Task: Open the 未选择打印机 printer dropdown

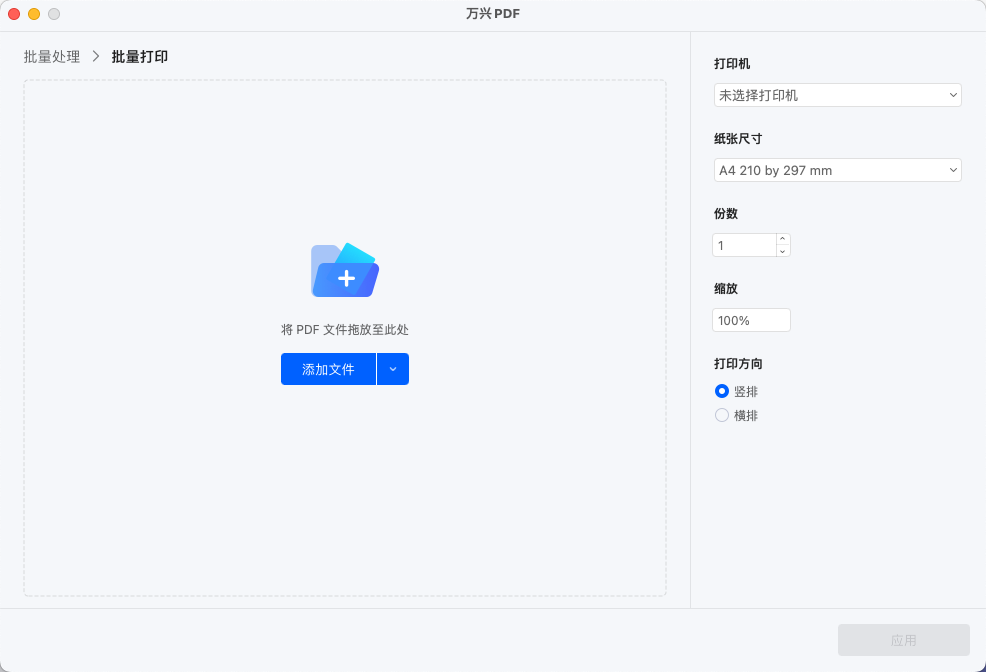Action: pos(837,95)
